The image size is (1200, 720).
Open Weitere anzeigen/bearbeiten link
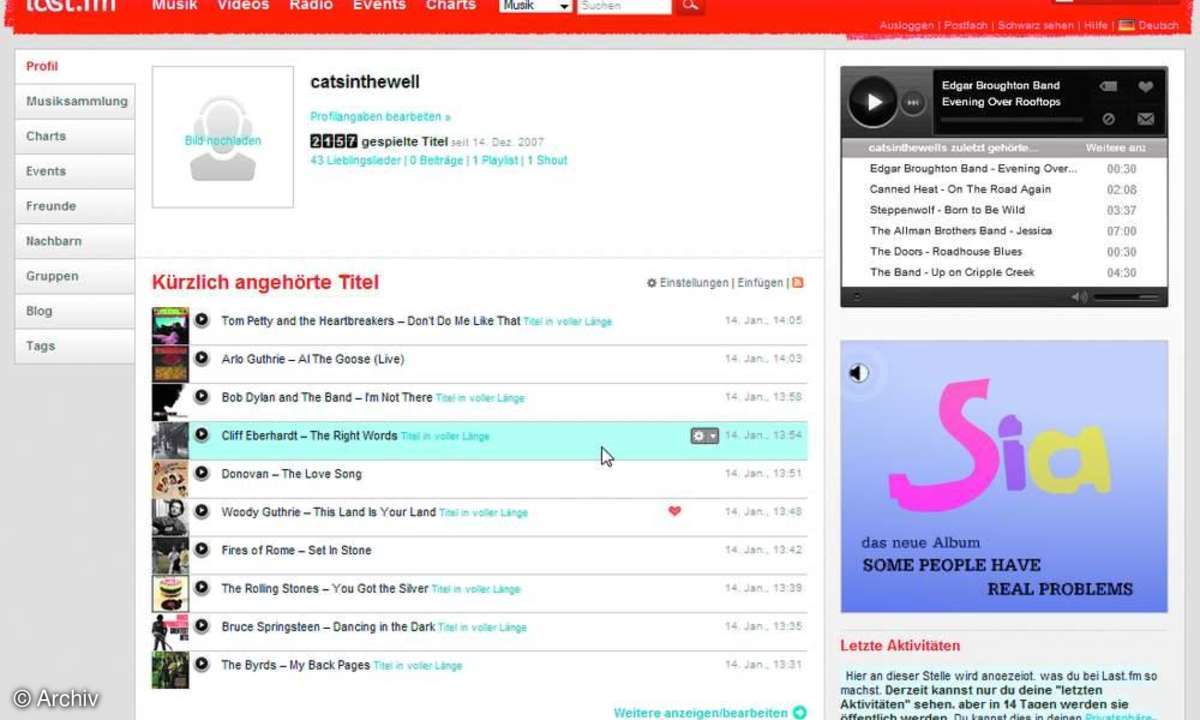point(700,713)
